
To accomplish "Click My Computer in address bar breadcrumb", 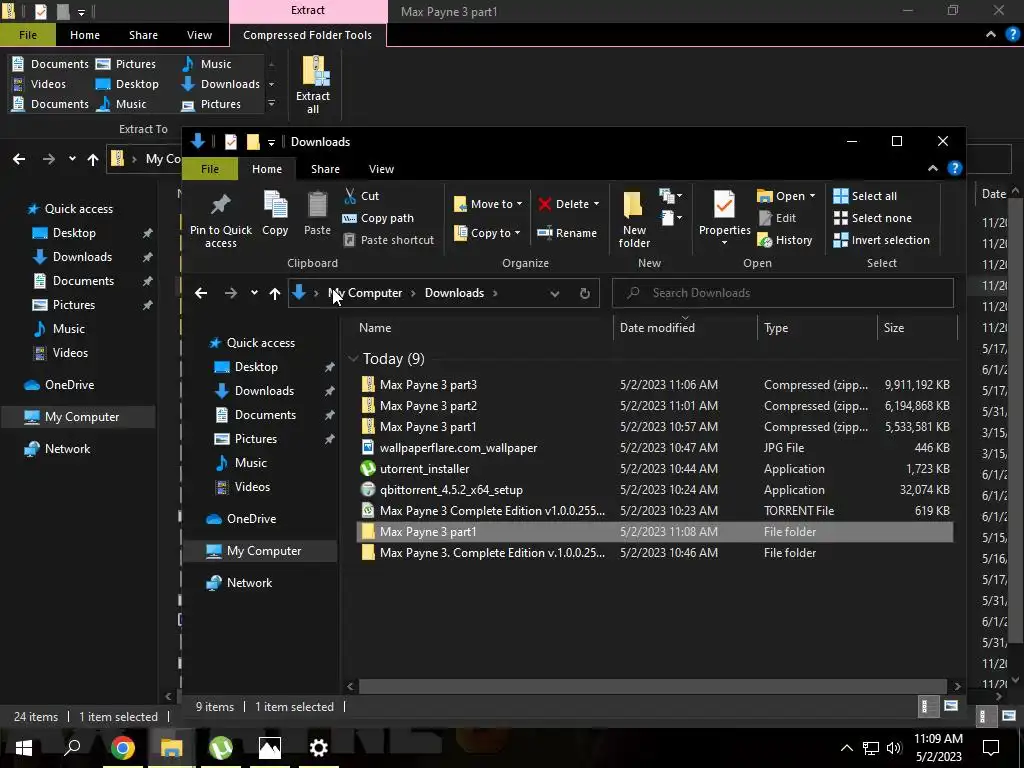I will 365,293.
